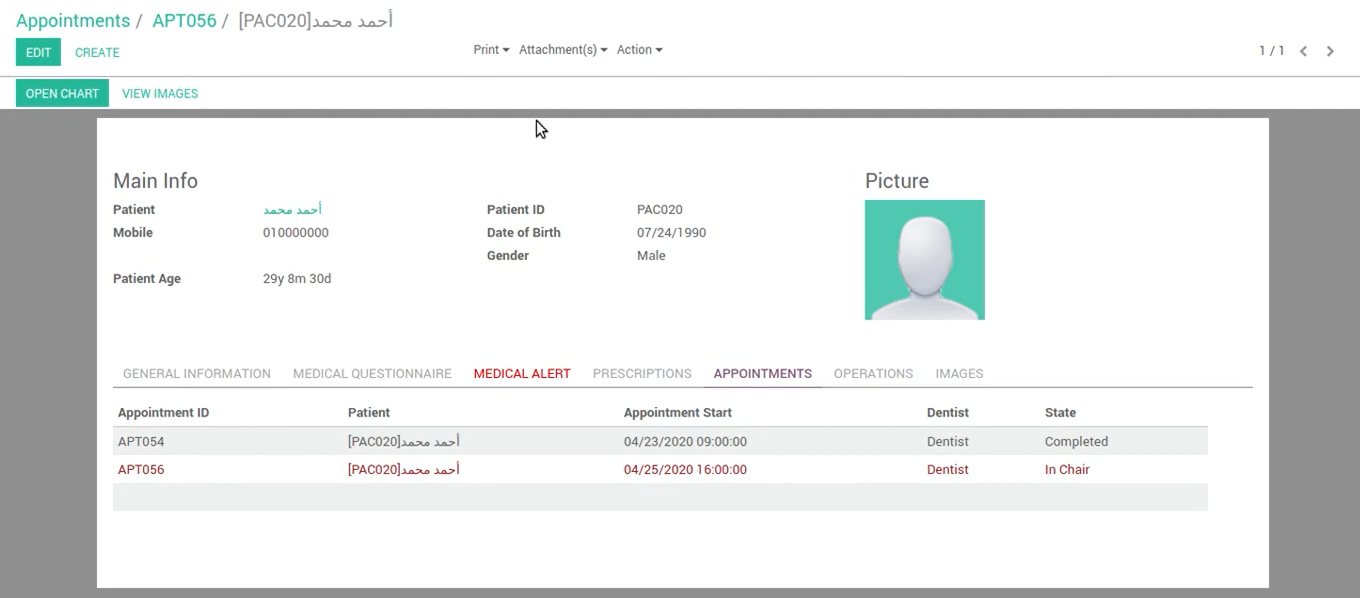Open the Operations tab

point(873,374)
